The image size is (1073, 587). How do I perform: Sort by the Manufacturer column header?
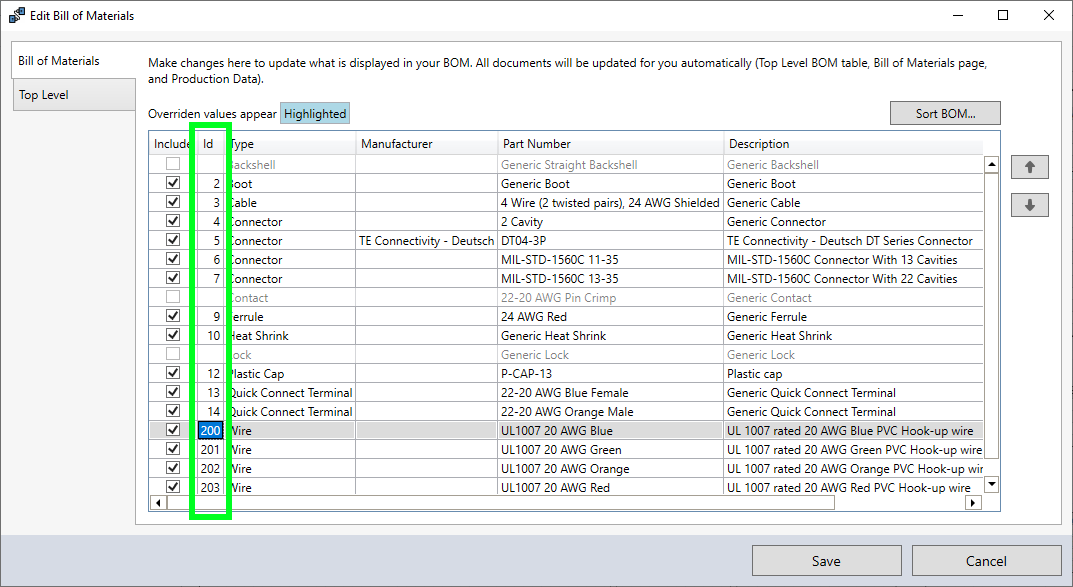pyautogui.click(x=426, y=144)
